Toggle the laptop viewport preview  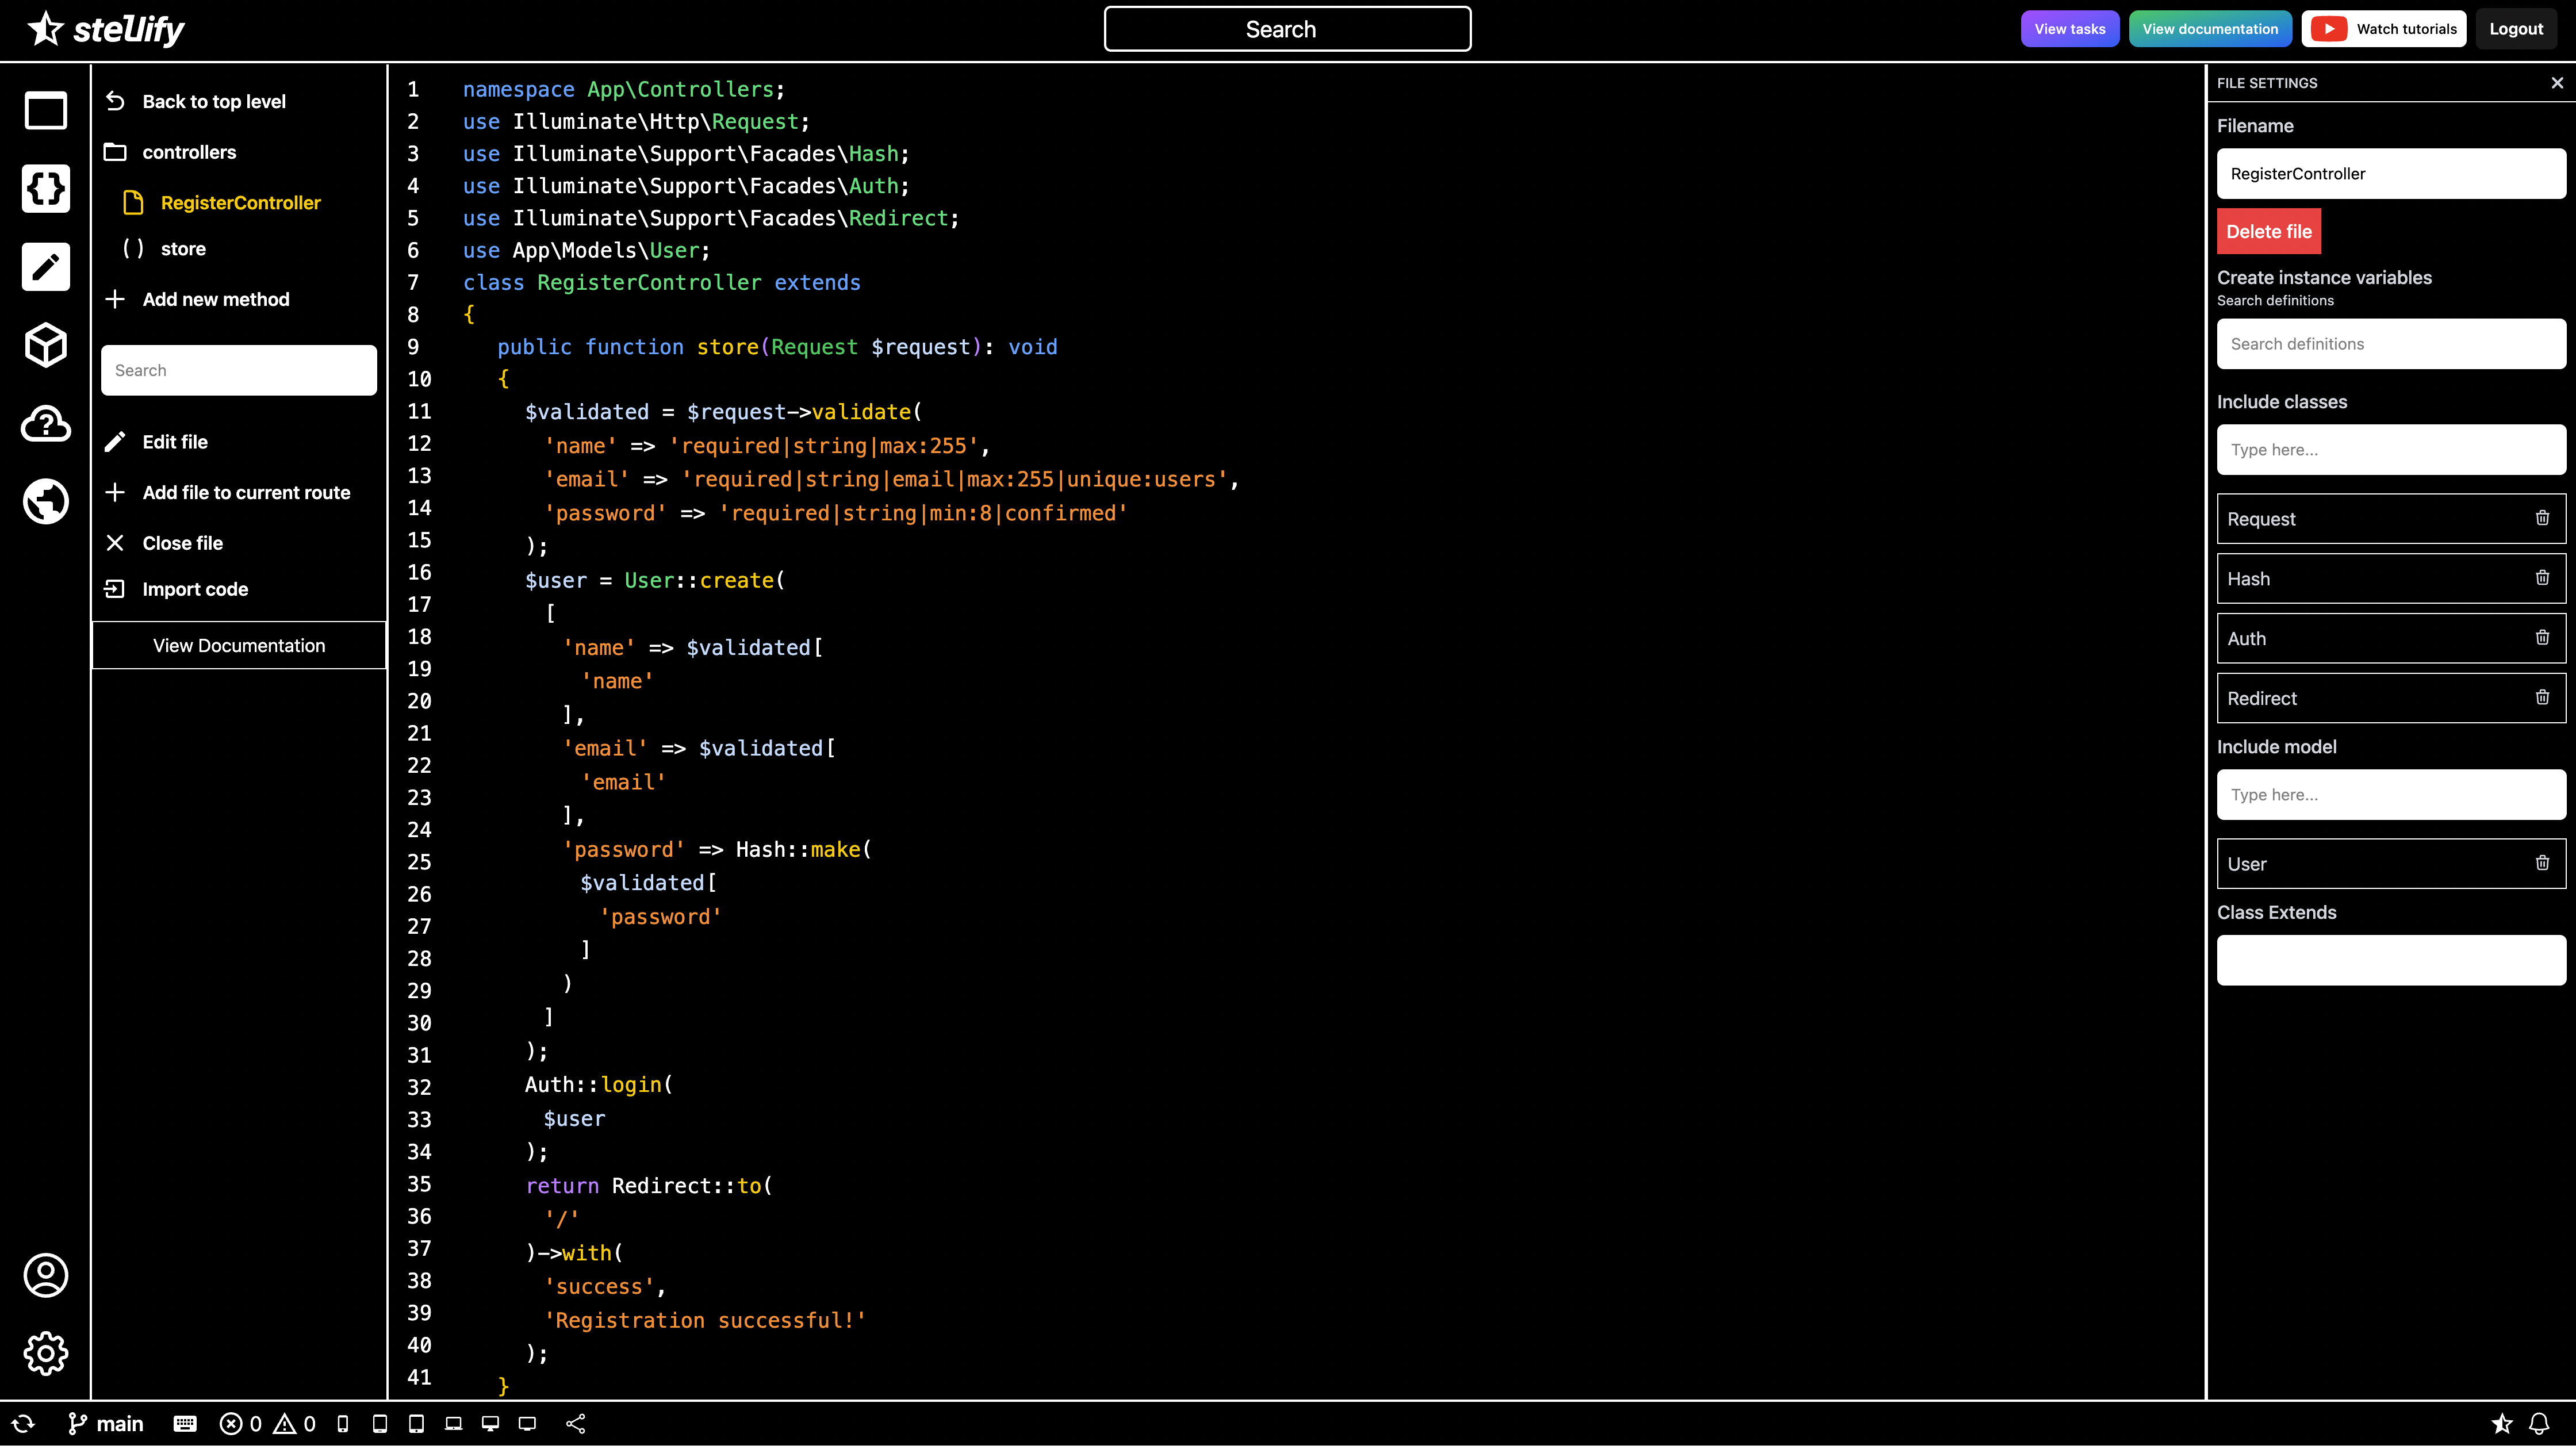point(453,1423)
